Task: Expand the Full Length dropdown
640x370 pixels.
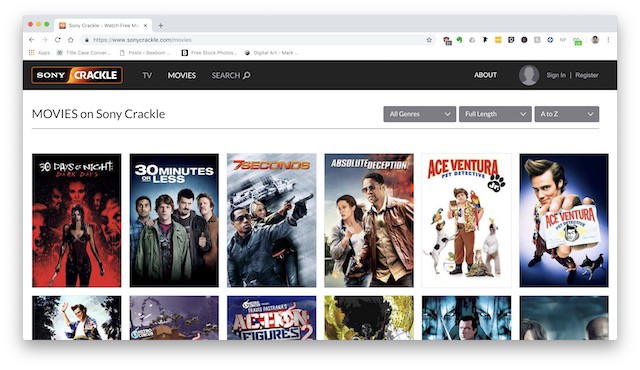Action: [495, 114]
